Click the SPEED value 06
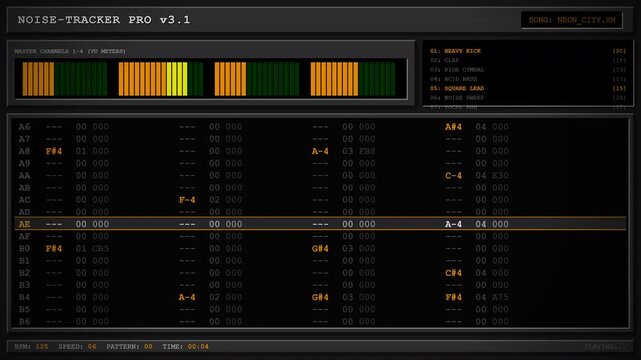The image size is (641, 360). pyautogui.click(x=92, y=347)
